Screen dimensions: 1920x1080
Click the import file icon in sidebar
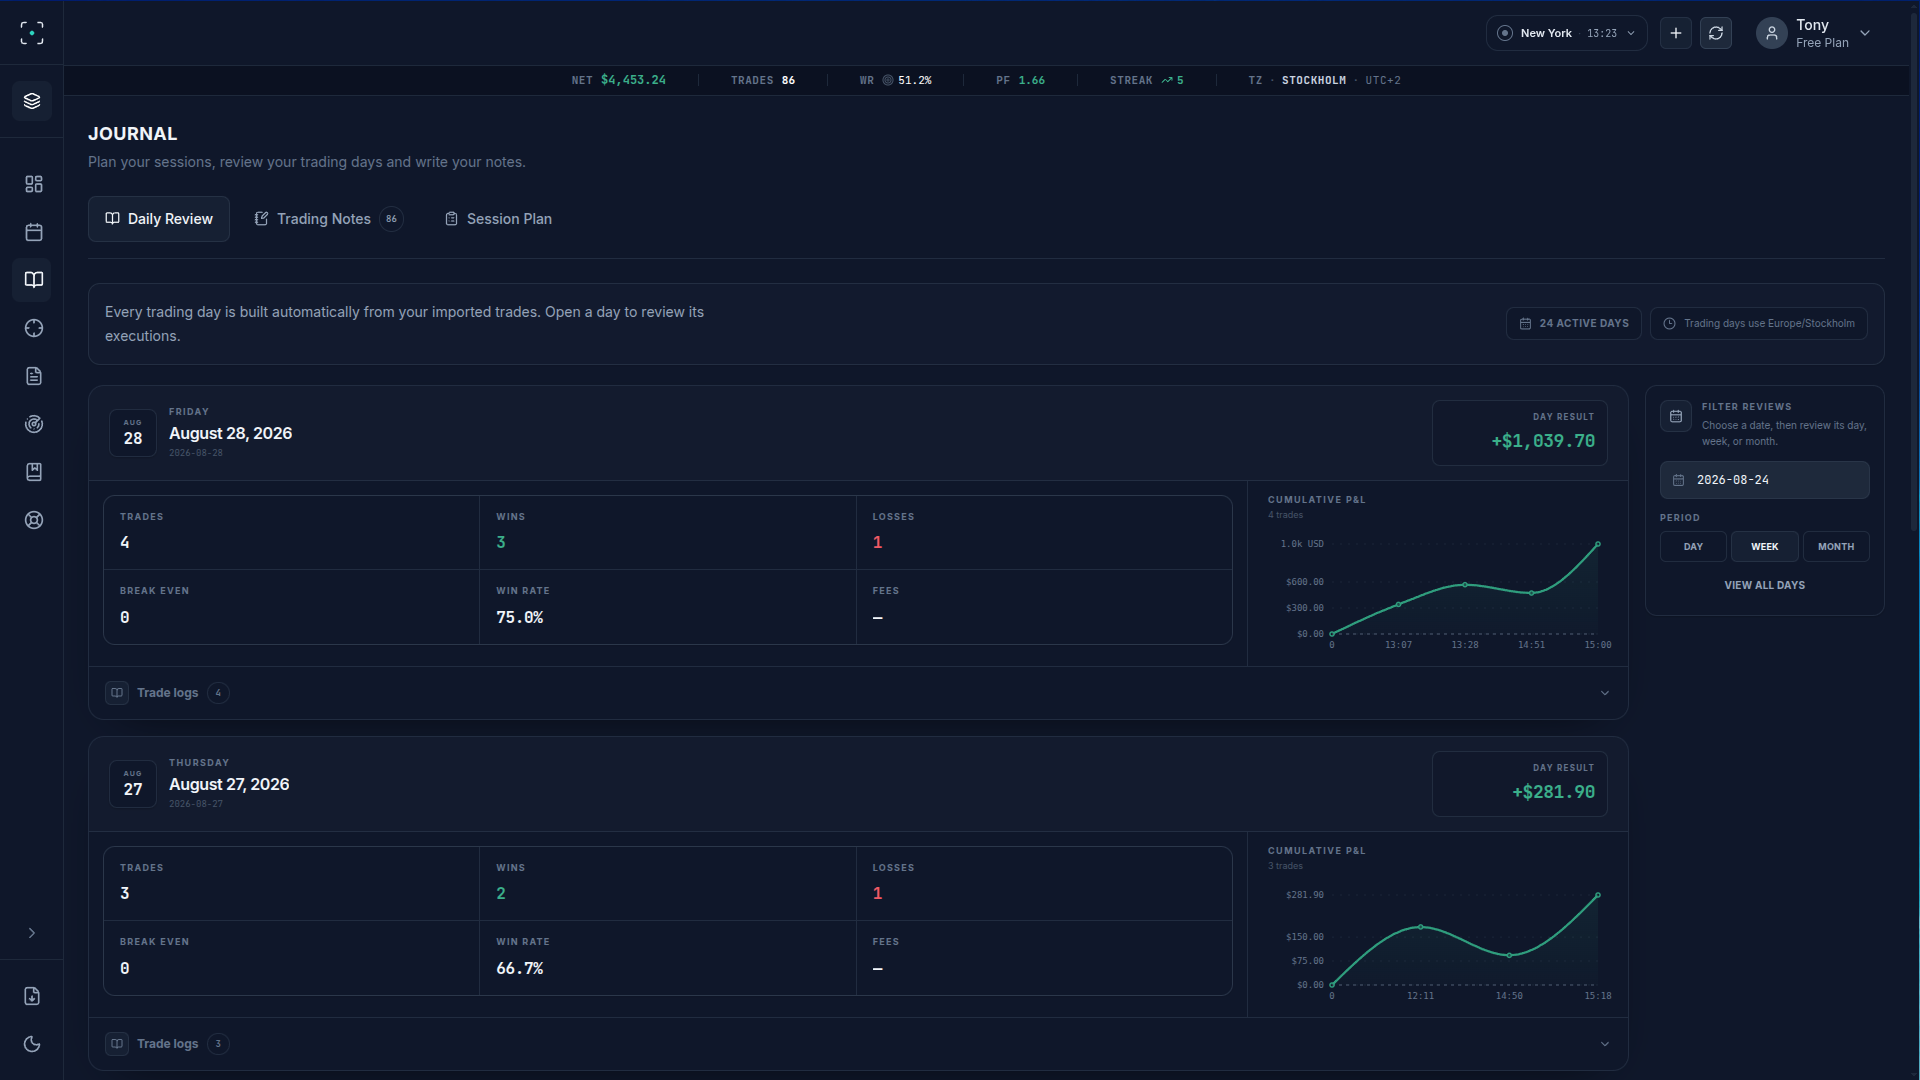pos(32,996)
